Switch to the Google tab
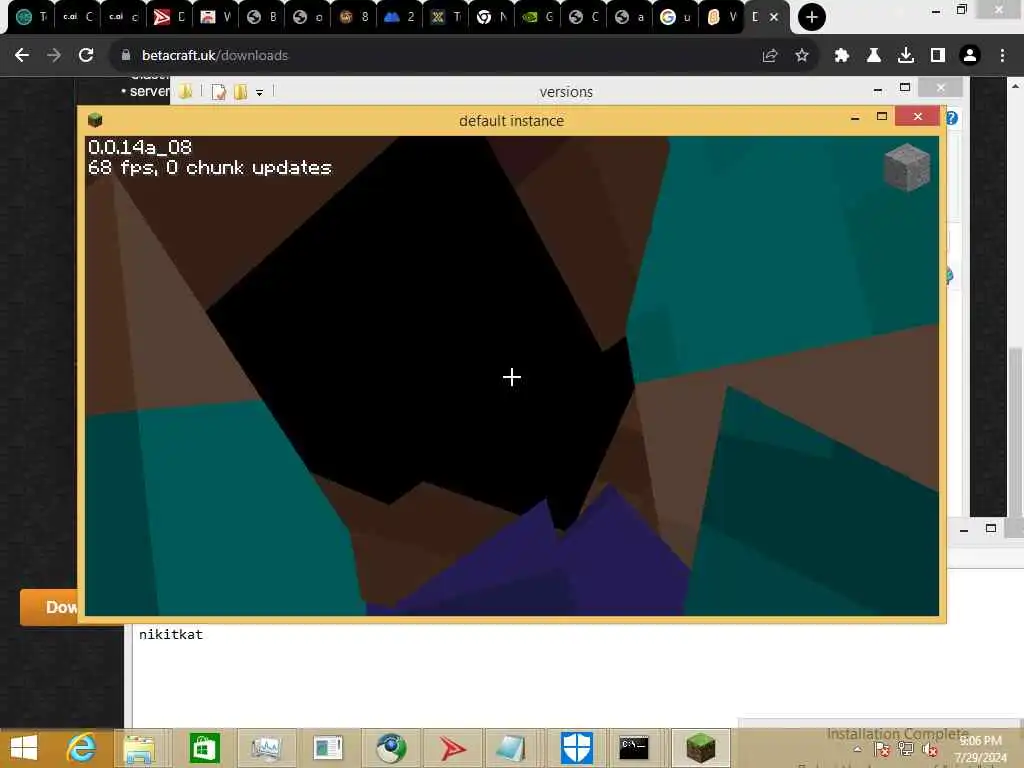 [x=675, y=17]
